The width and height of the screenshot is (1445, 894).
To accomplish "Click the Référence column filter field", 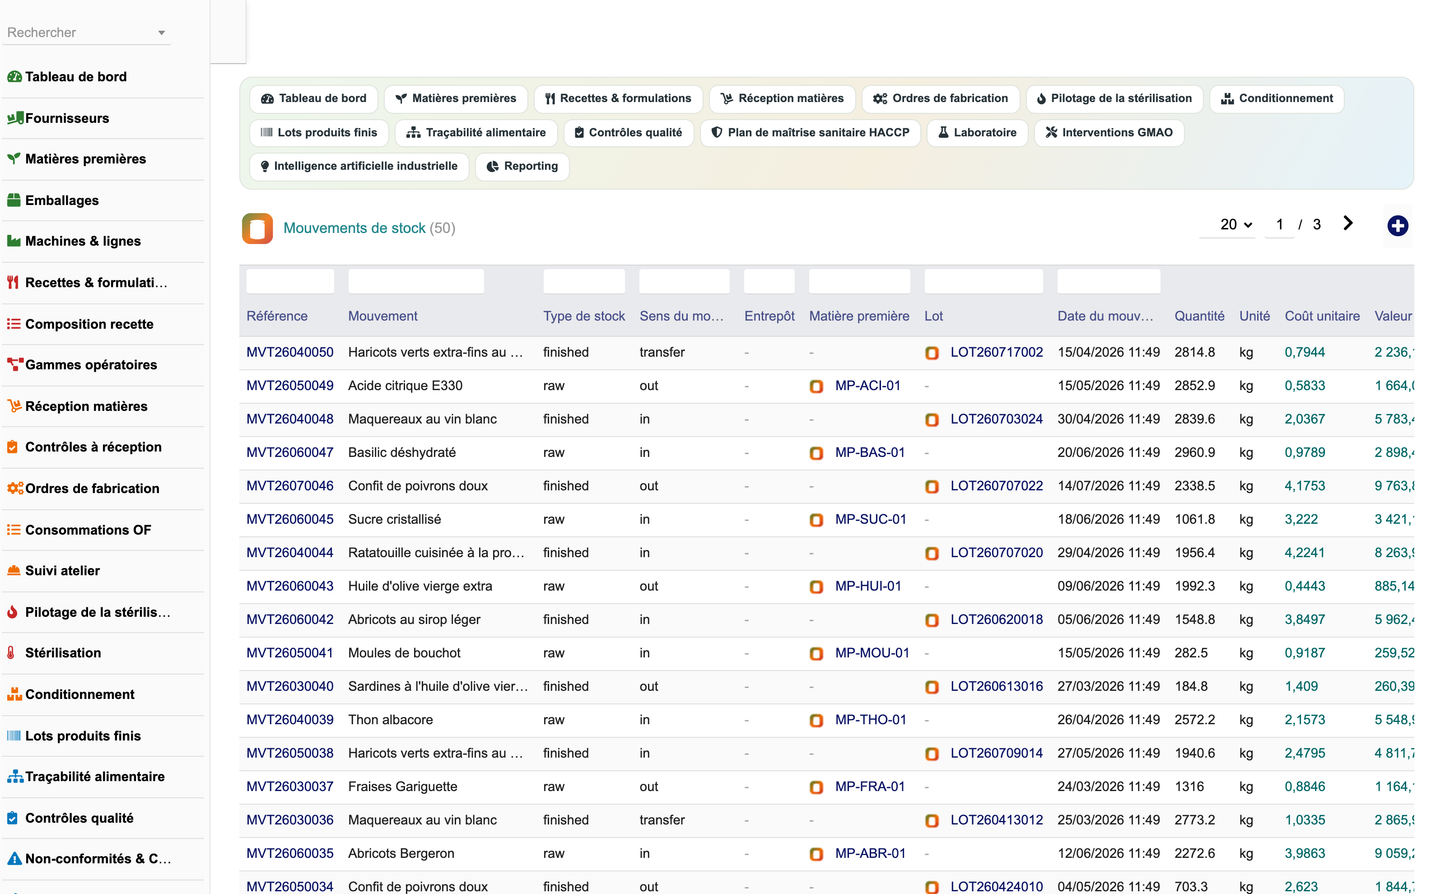I will 290,281.
